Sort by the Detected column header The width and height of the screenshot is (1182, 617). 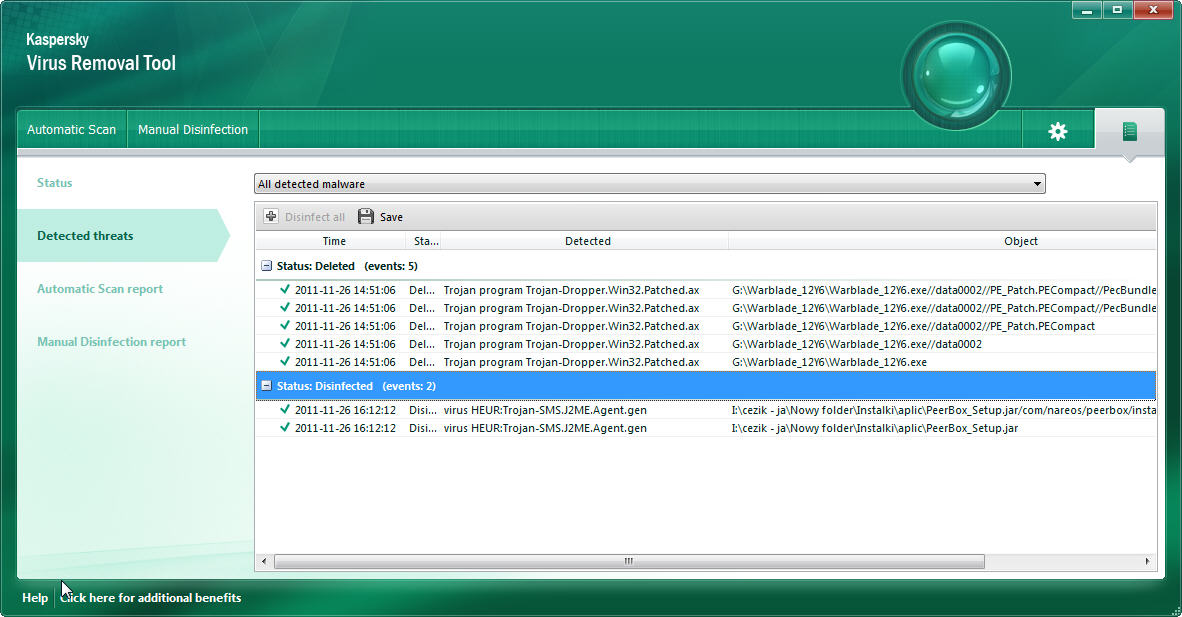click(587, 241)
